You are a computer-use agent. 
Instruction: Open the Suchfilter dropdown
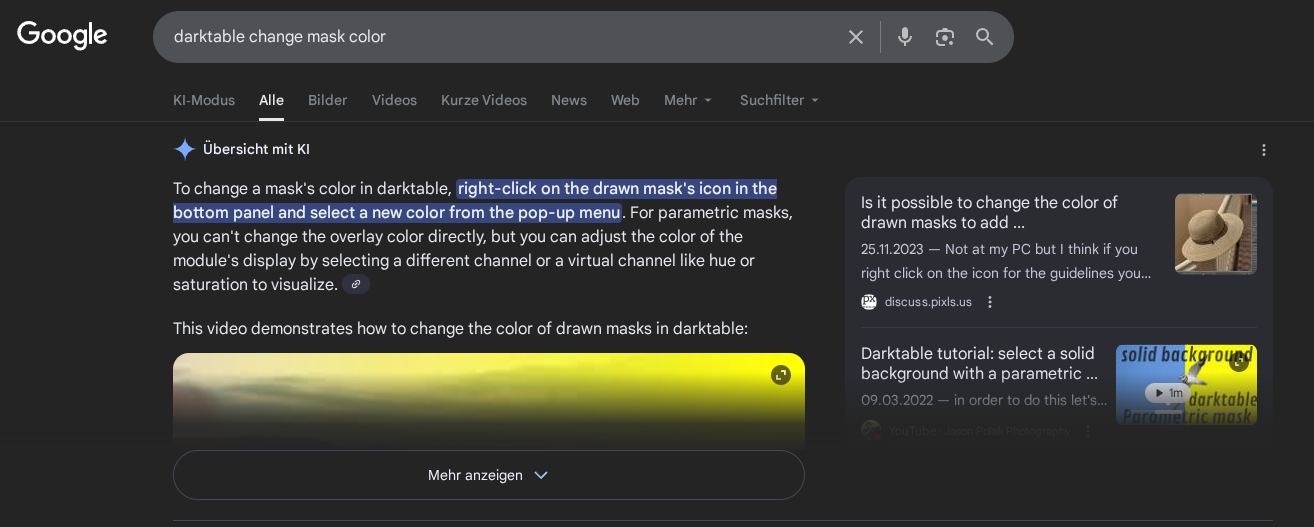pos(779,100)
